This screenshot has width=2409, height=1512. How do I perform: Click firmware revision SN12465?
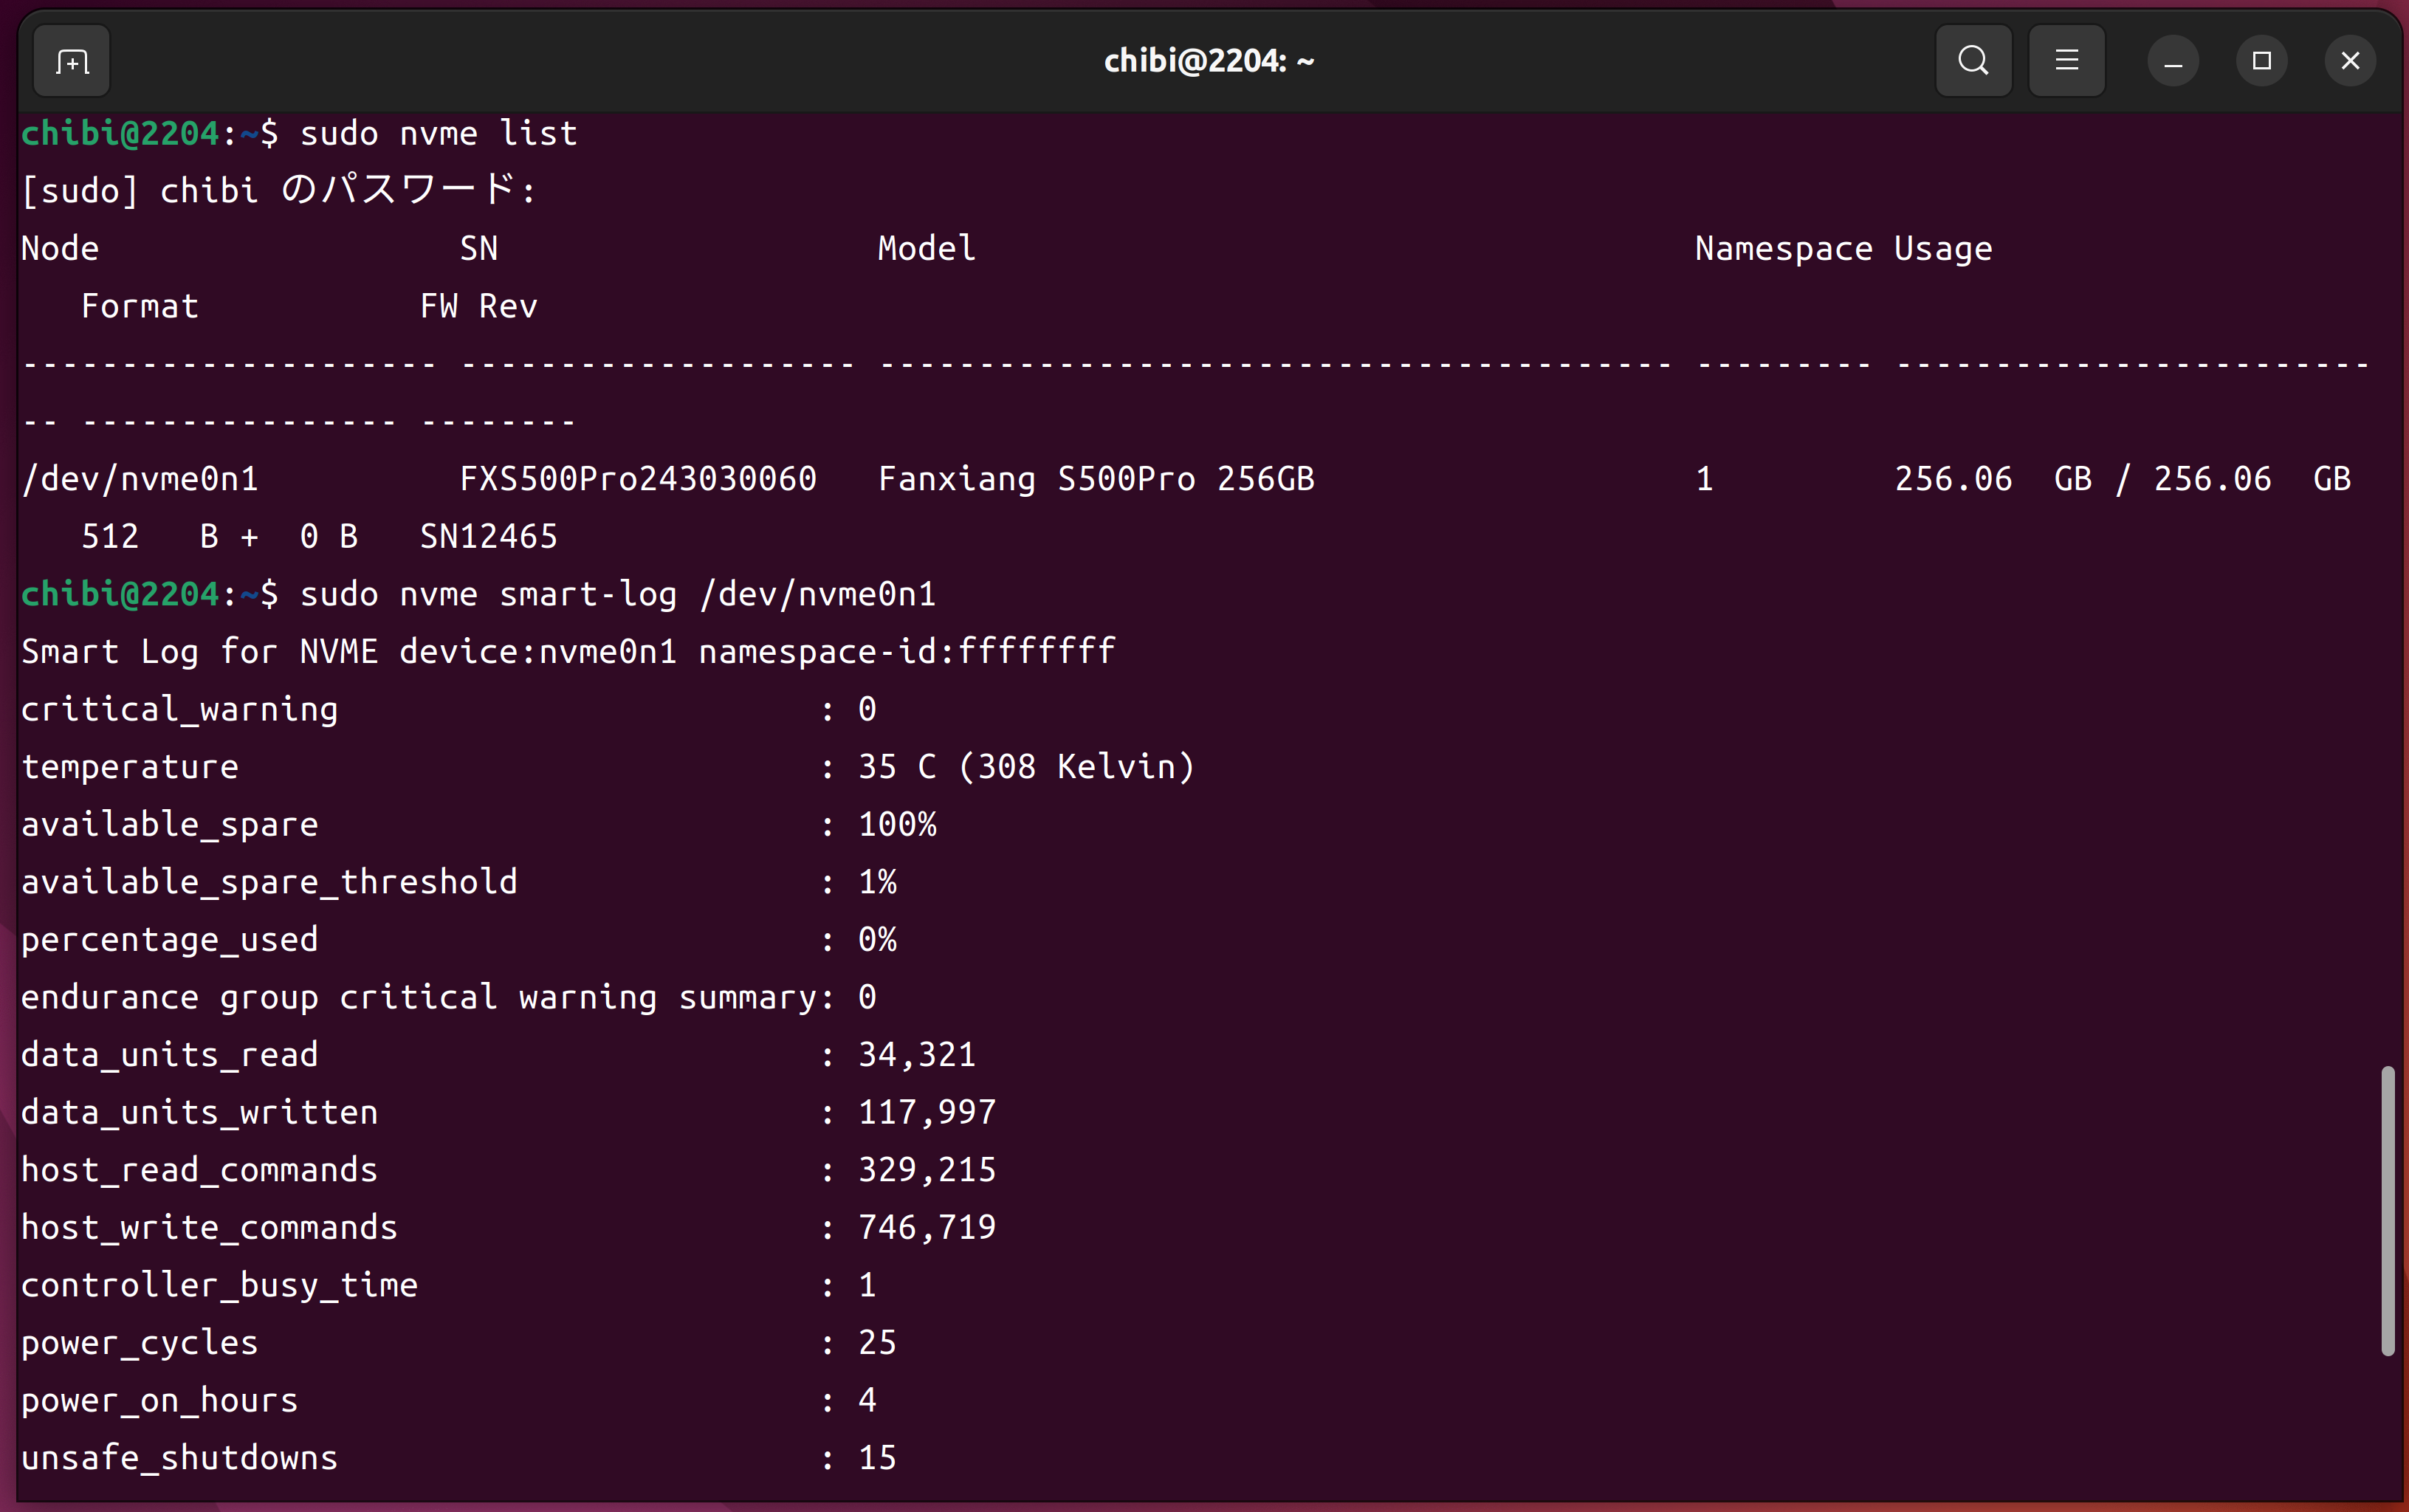click(488, 537)
